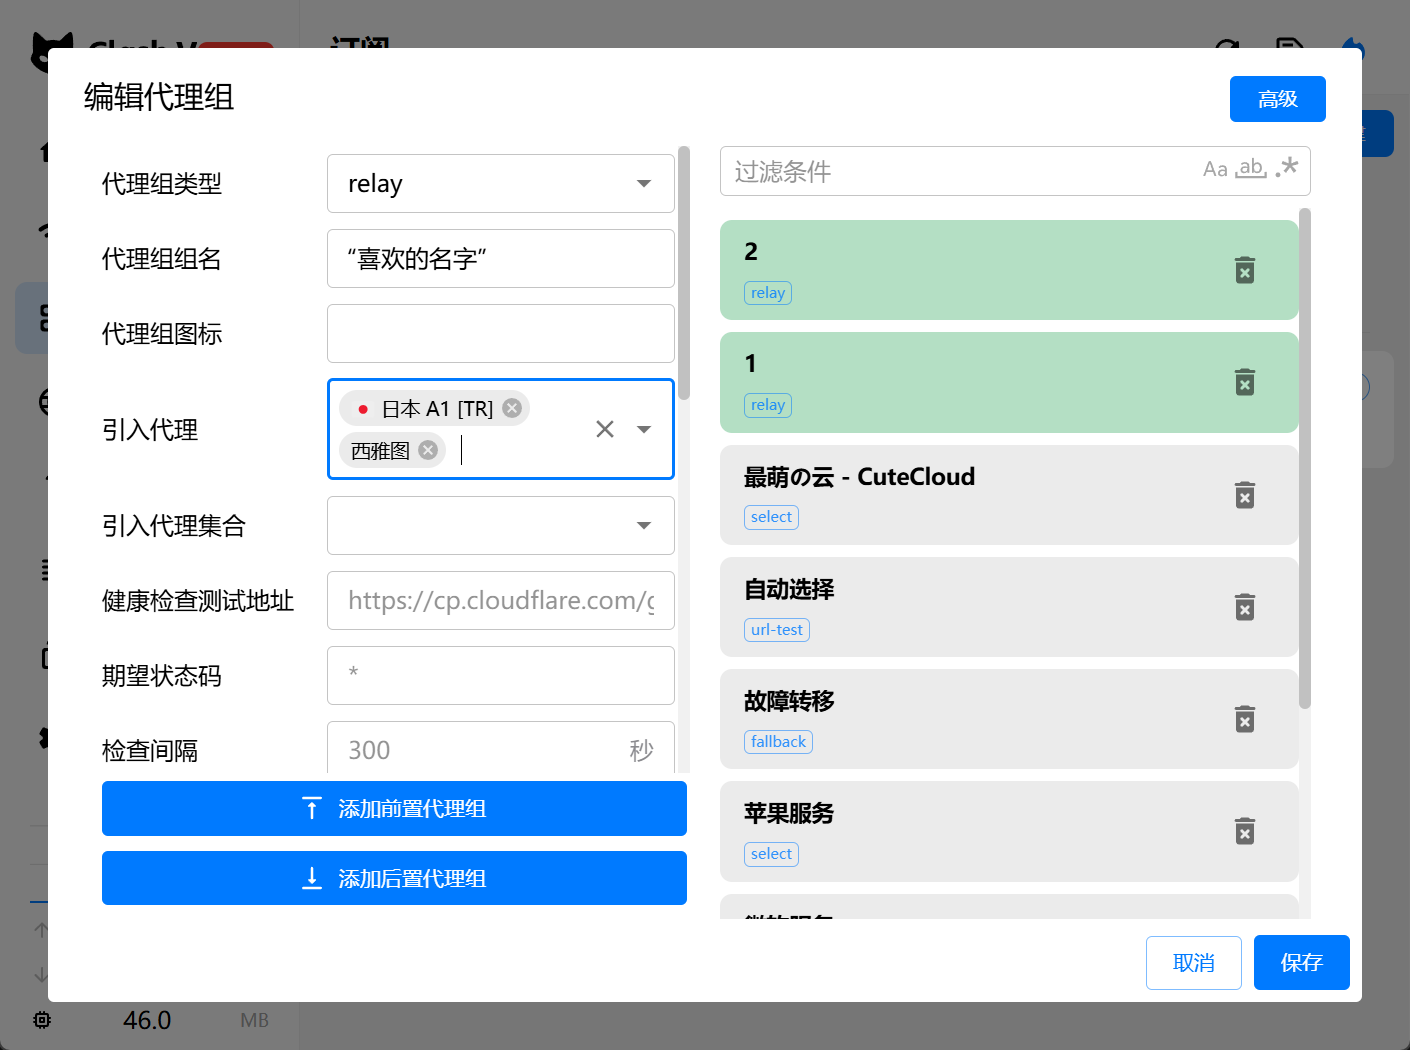The width and height of the screenshot is (1410, 1050).
Task: Remove the "西雅图" proxy chip
Action: [x=427, y=450]
